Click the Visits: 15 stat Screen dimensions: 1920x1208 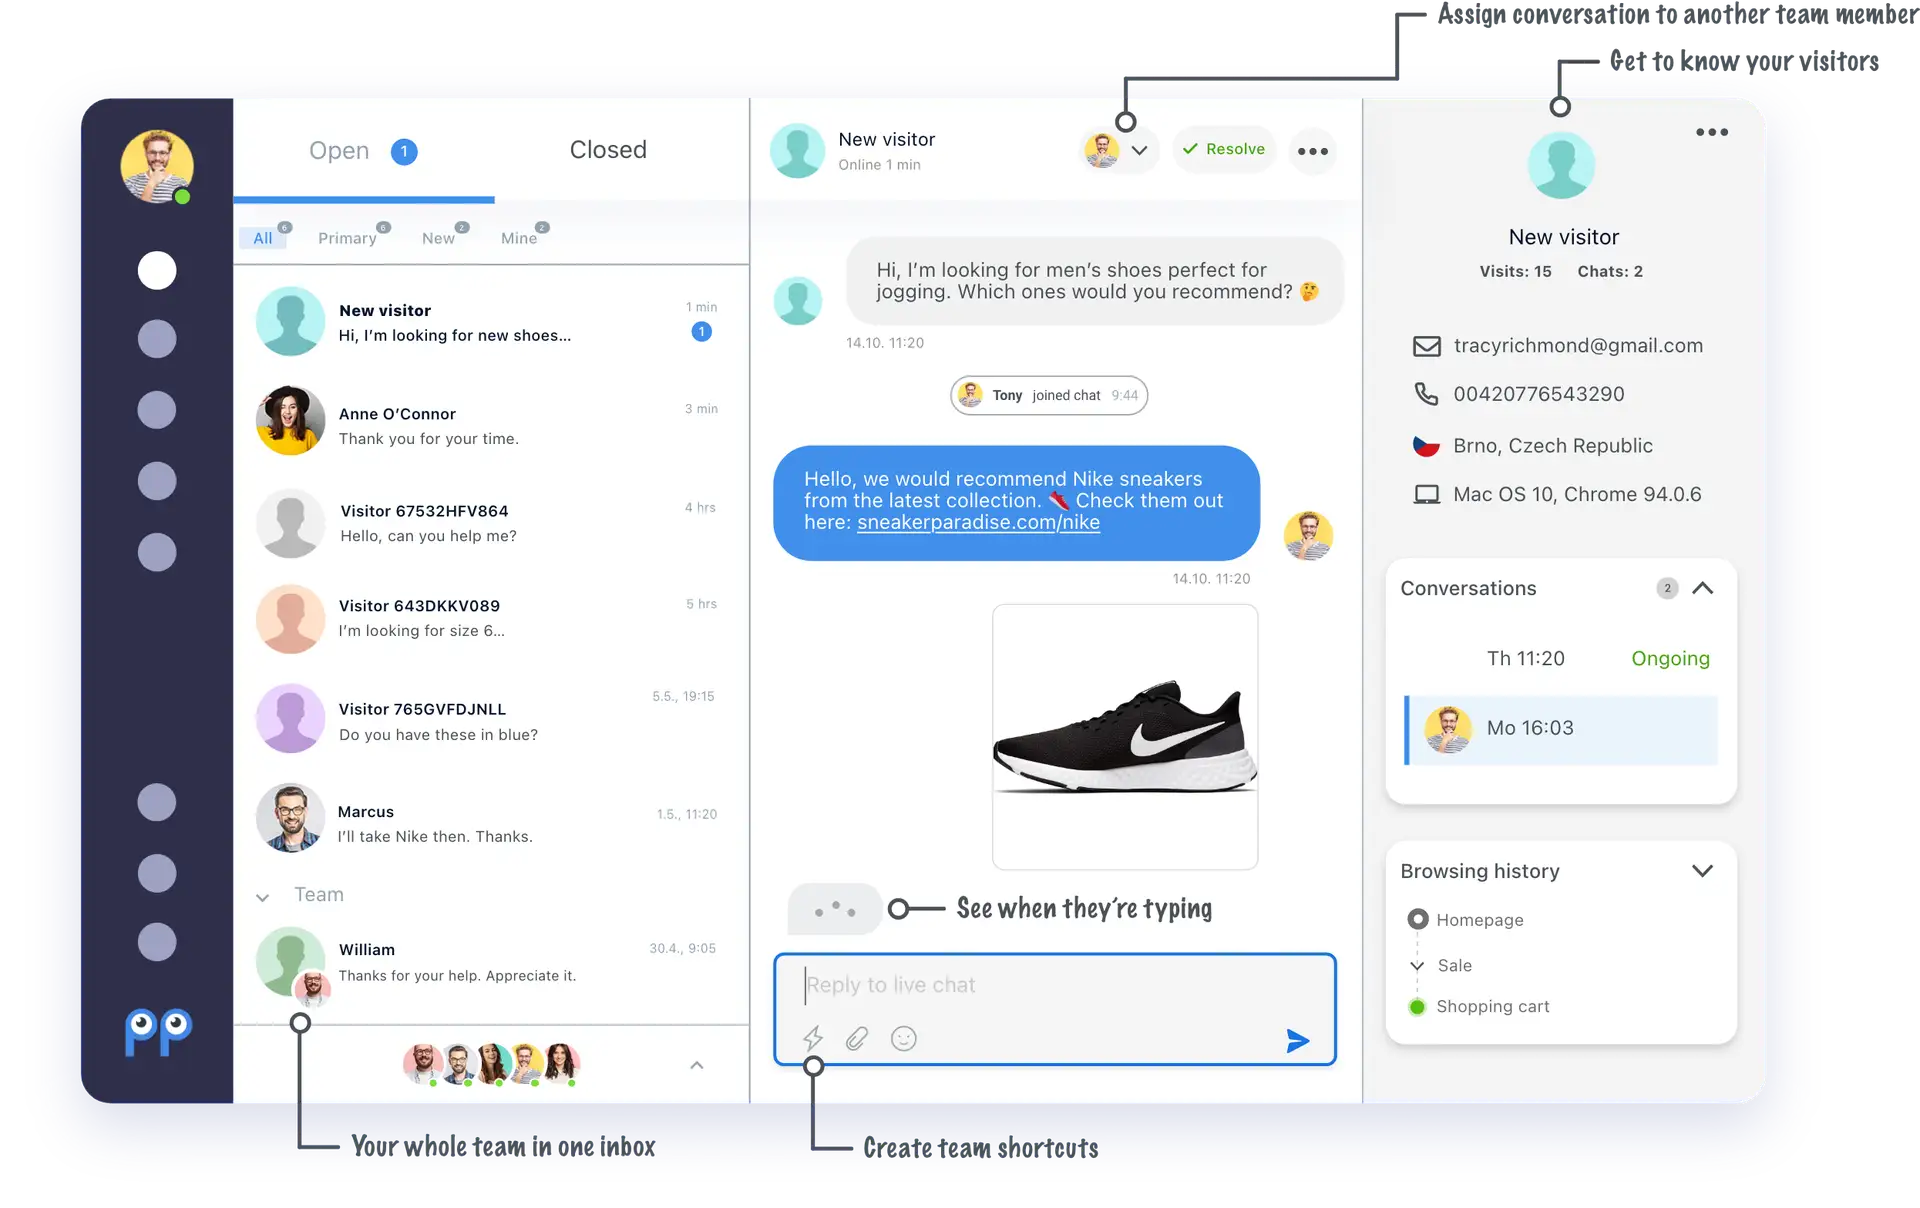coord(1515,271)
